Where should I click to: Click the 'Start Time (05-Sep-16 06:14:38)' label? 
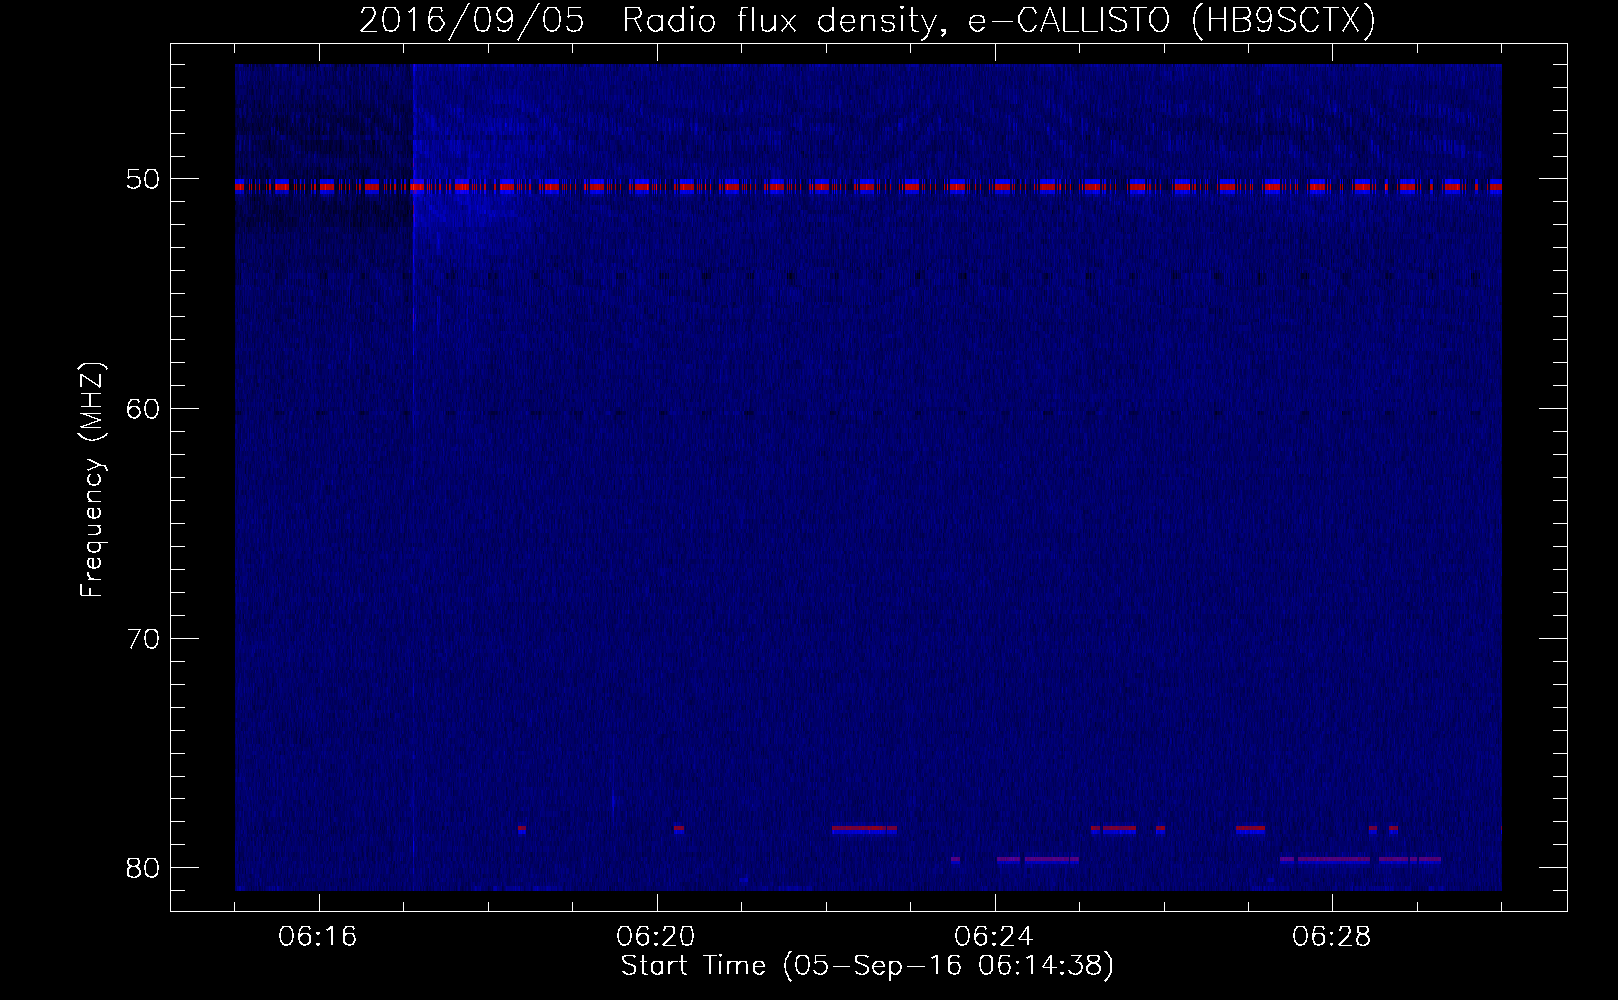point(867,966)
